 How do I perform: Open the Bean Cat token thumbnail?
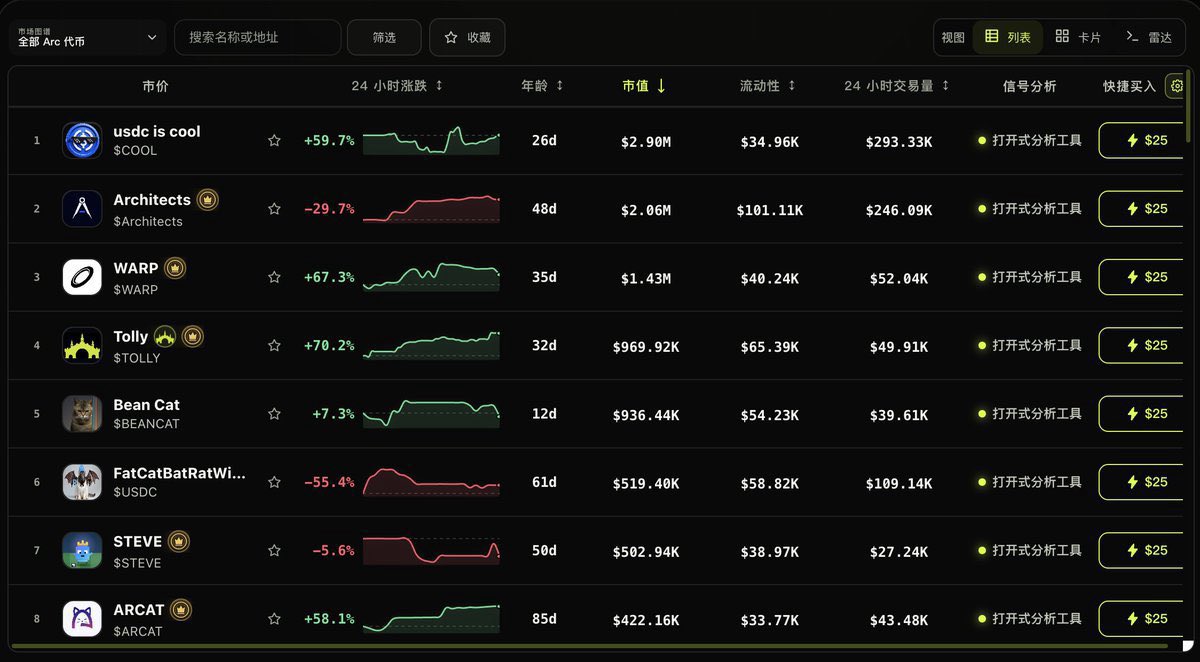tap(82, 414)
